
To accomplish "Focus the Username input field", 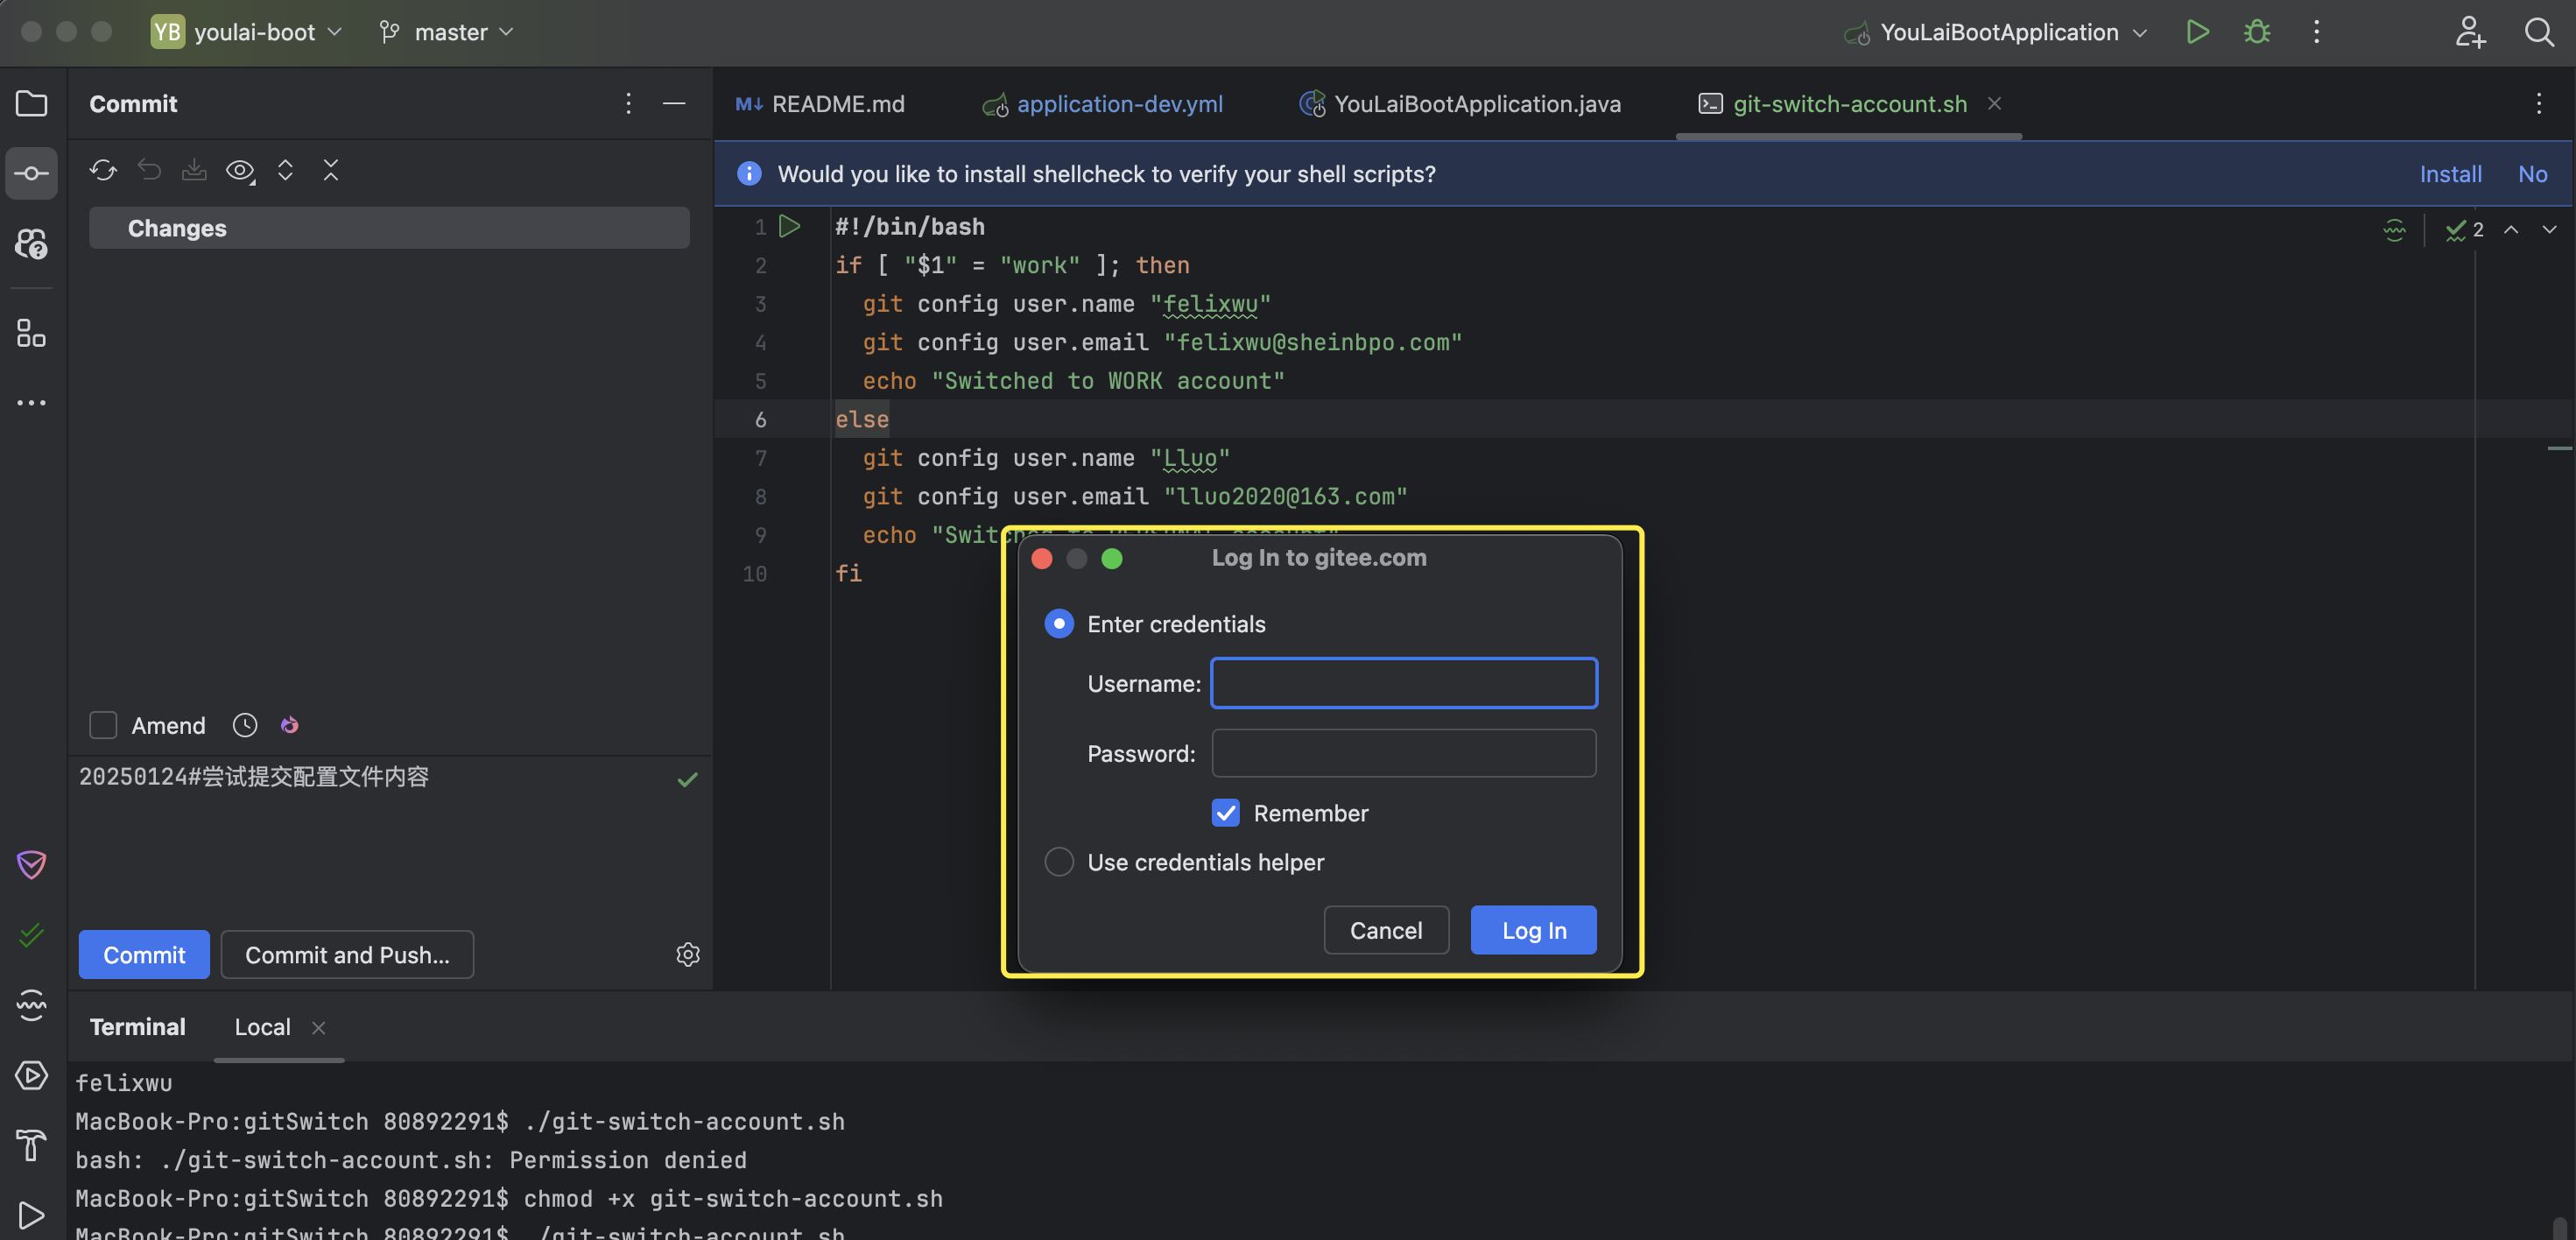I will point(1404,683).
